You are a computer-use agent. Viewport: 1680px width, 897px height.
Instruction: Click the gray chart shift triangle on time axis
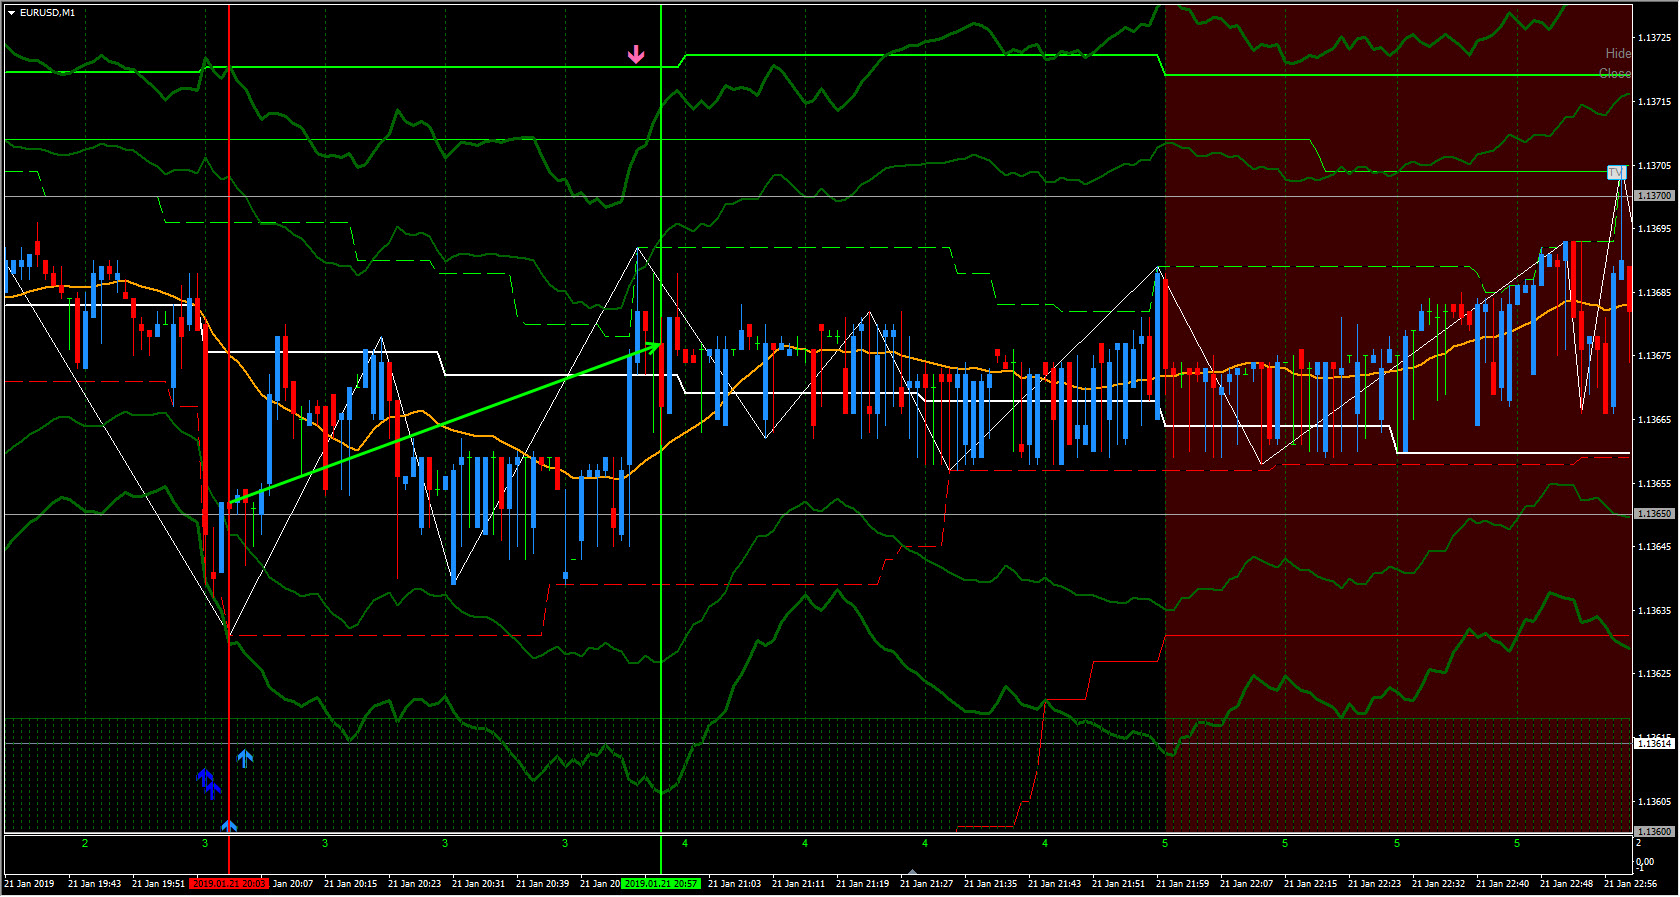911,872
